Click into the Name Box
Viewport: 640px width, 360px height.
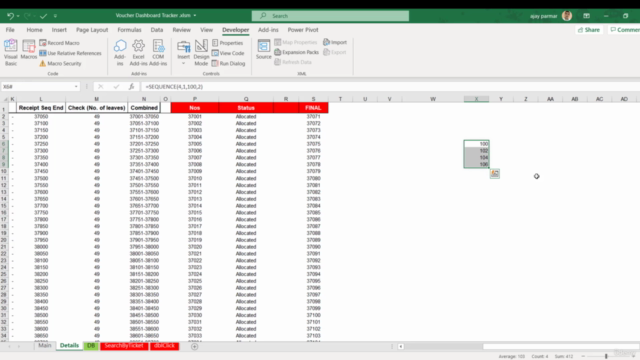coord(37,87)
